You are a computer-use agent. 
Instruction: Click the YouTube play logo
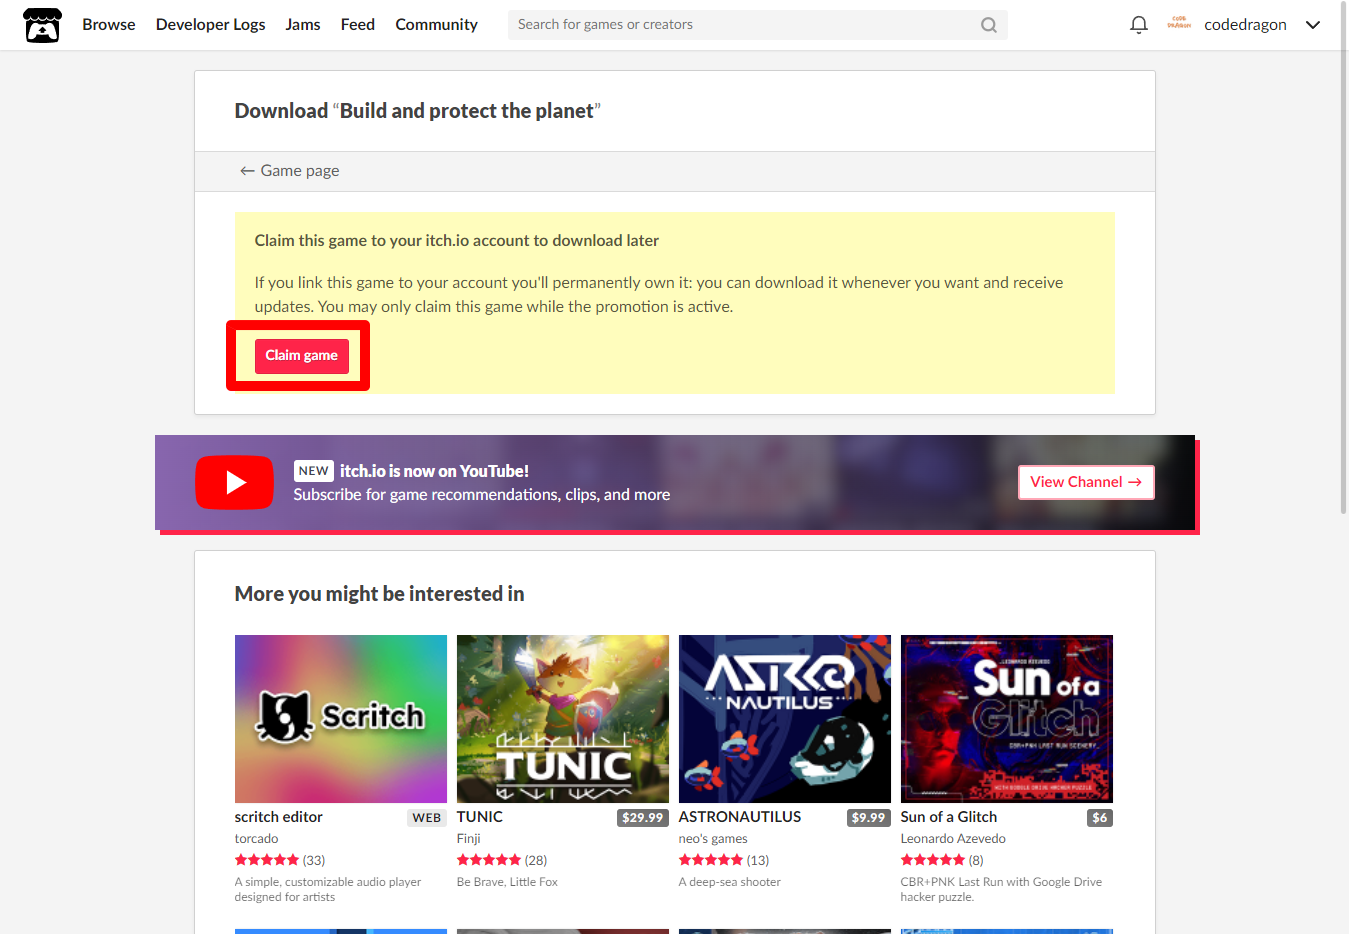(x=234, y=482)
